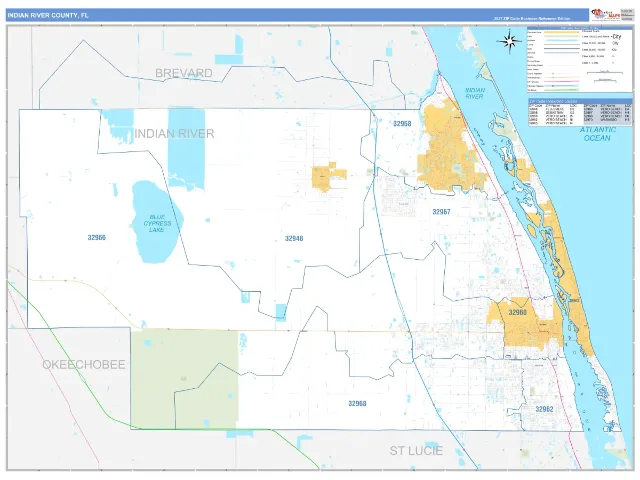This screenshot has width=640, height=480.
Task: Click the blue italic 'INDIAN RIVER' water label
Action: tap(475, 93)
